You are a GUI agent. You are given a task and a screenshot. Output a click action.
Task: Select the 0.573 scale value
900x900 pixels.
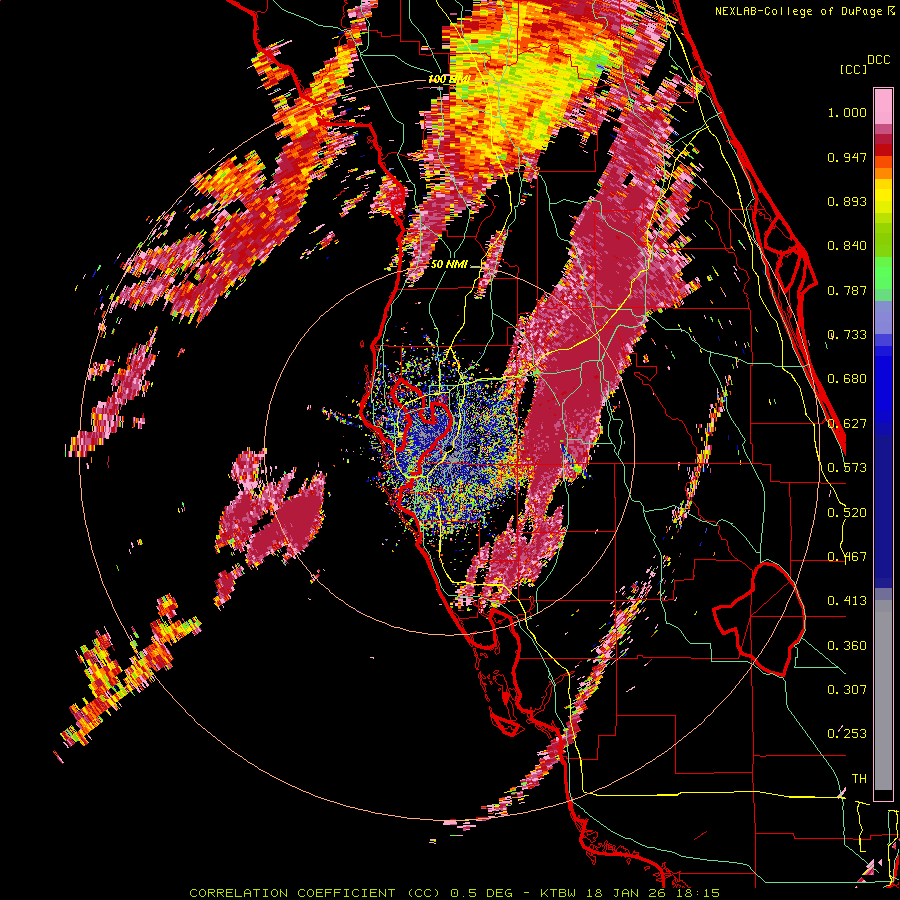[847, 468]
